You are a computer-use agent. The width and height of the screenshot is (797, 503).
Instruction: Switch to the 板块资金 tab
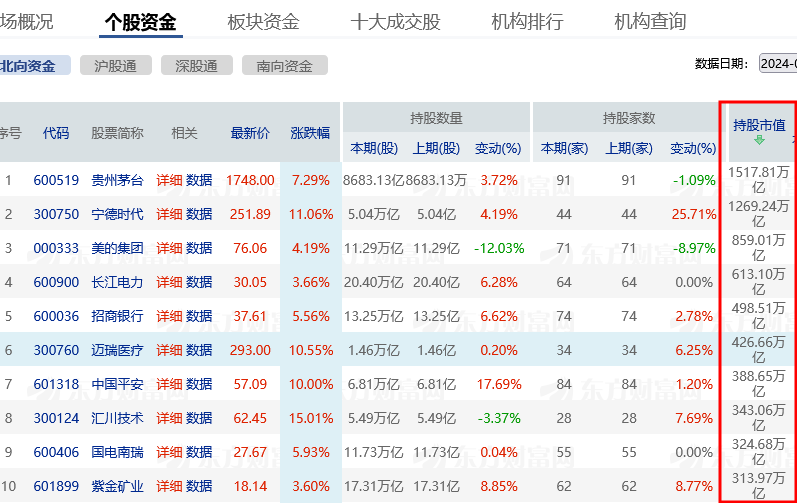tap(263, 21)
